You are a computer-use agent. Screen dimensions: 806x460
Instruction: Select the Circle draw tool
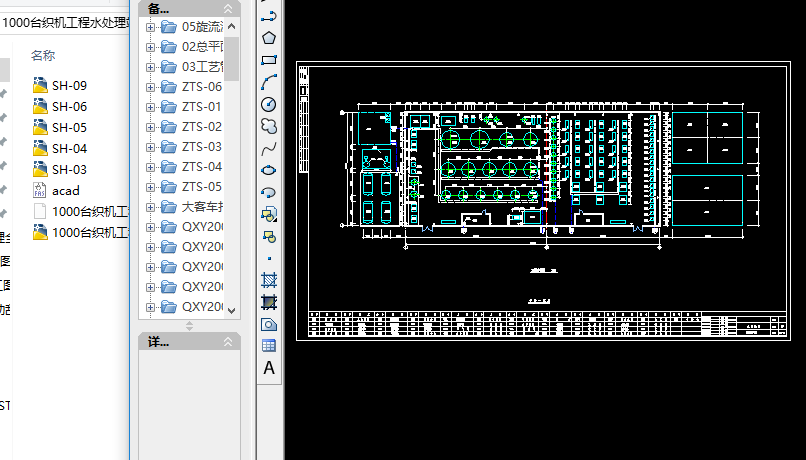click(x=269, y=104)
